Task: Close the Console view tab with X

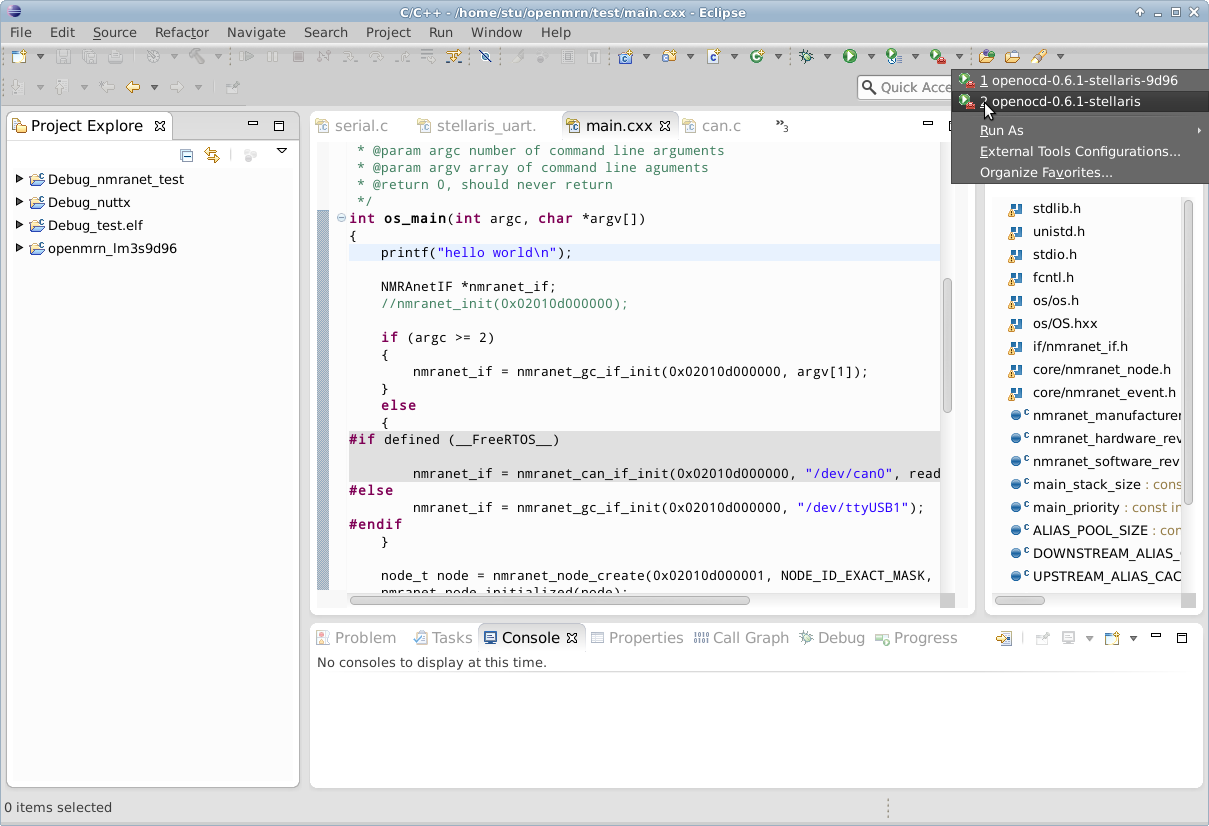Action: pyautogui.click(x=572, y=638)
